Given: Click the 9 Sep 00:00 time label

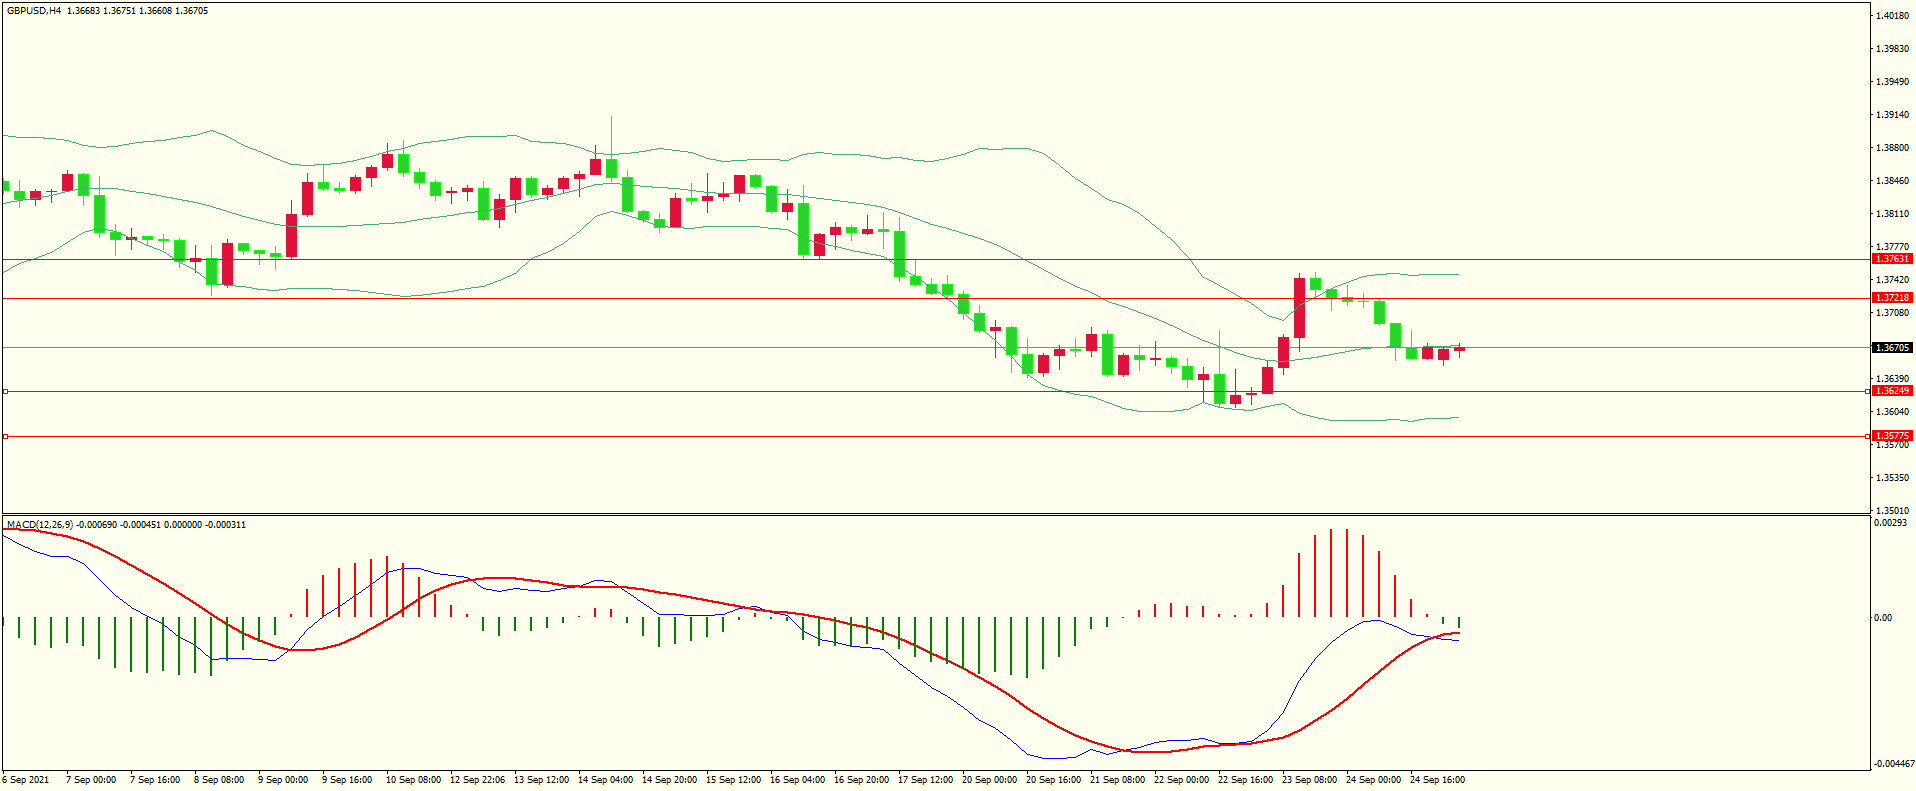Looking at the screenshot, I should pos(283,780).
